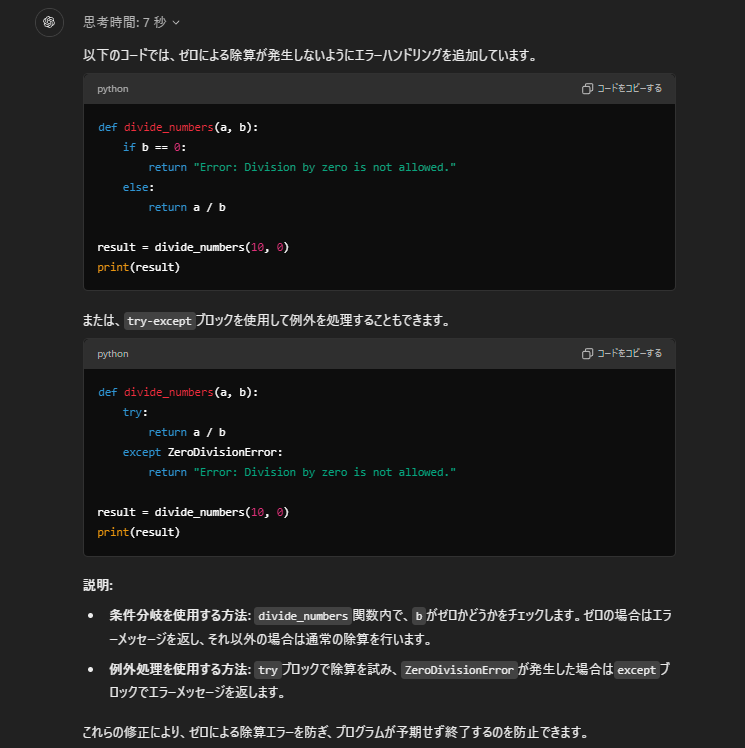Select the inline ZeroDivisionError code tag
This screenshot has height=748, width=745.
coord(458,671)
